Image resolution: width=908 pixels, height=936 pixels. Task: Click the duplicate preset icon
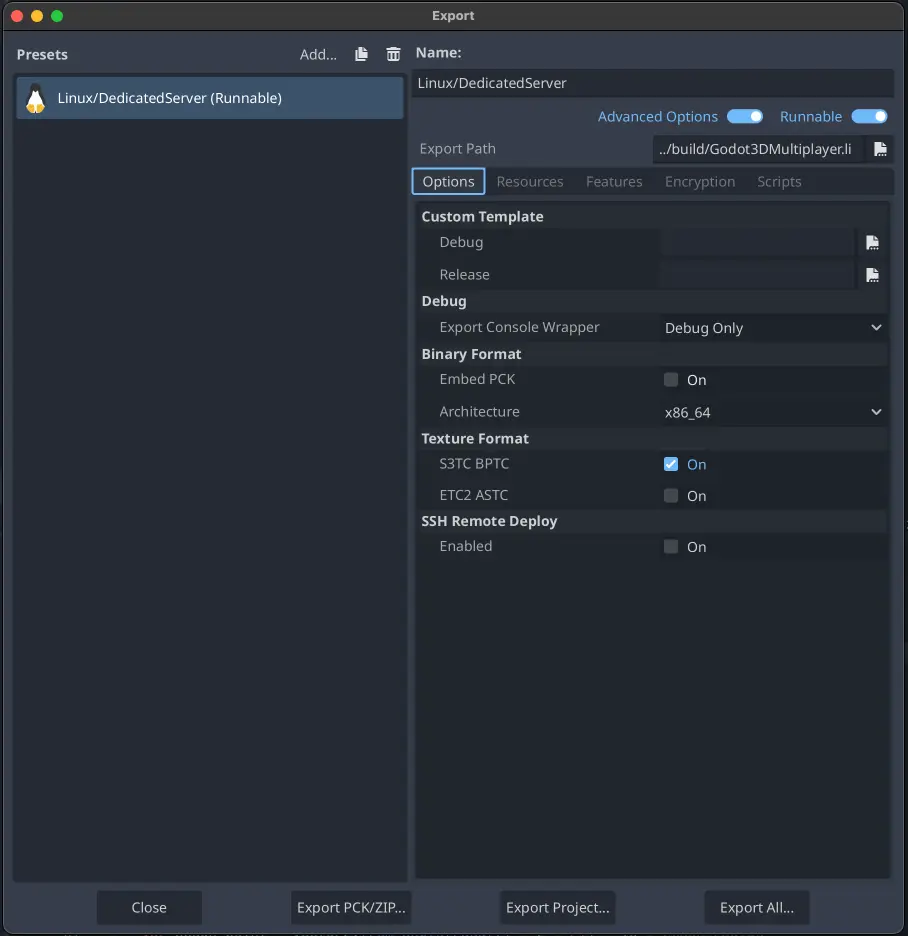click(x=362, y=54)
